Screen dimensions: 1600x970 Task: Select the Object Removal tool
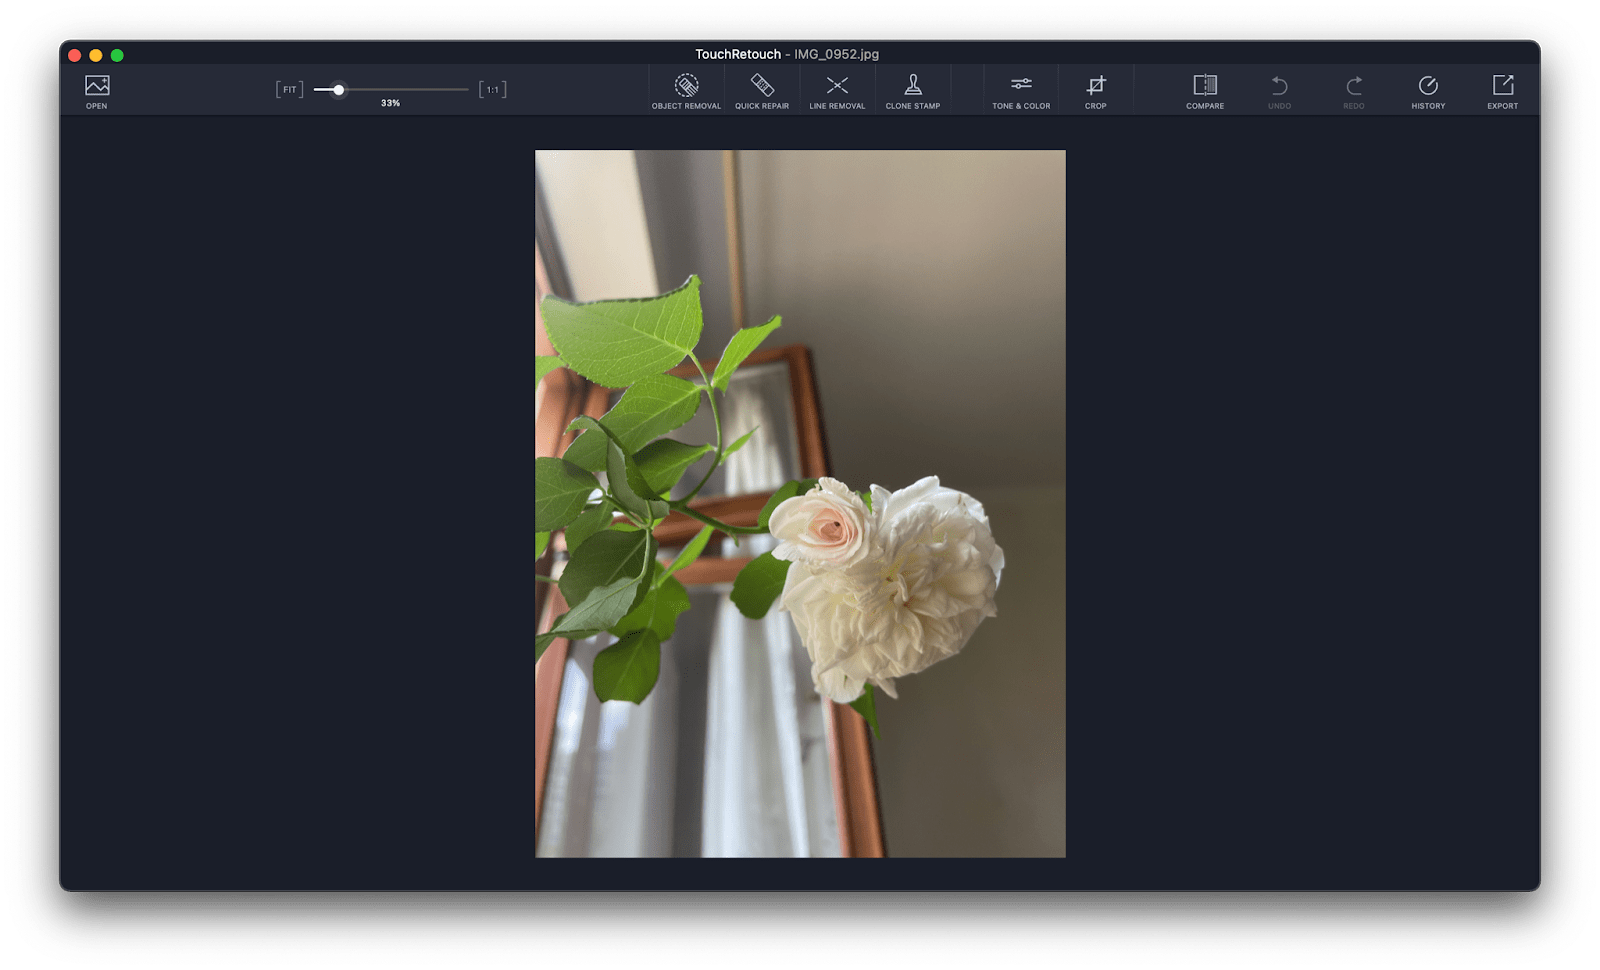pyautogui.click(x=686, y=90)
